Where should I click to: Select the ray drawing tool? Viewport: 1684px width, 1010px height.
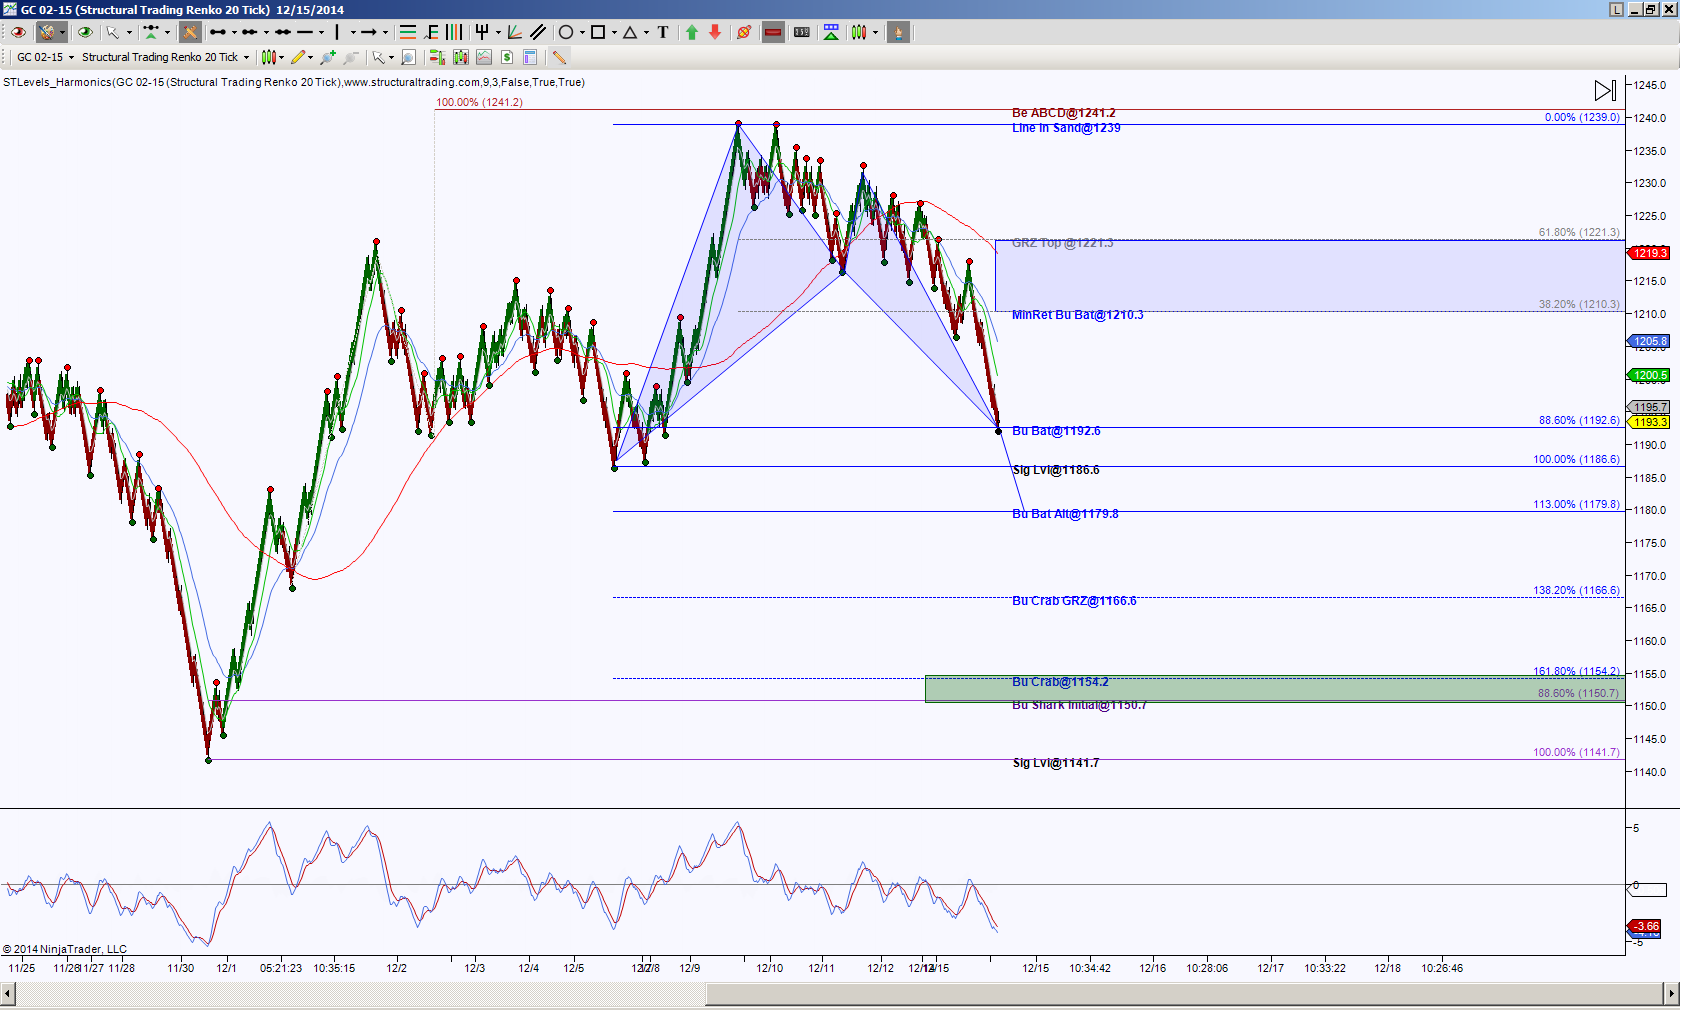point(249,32)
